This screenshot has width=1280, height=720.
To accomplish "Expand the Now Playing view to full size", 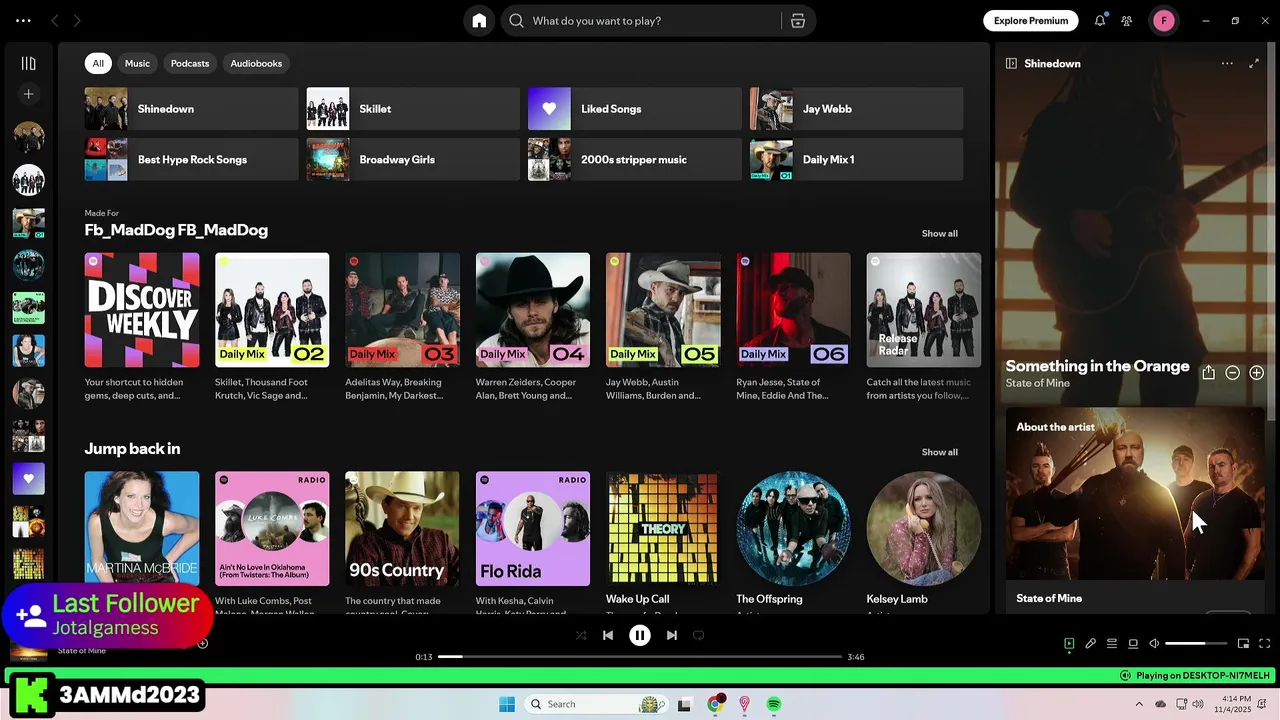I will [x=1254, y=63].
